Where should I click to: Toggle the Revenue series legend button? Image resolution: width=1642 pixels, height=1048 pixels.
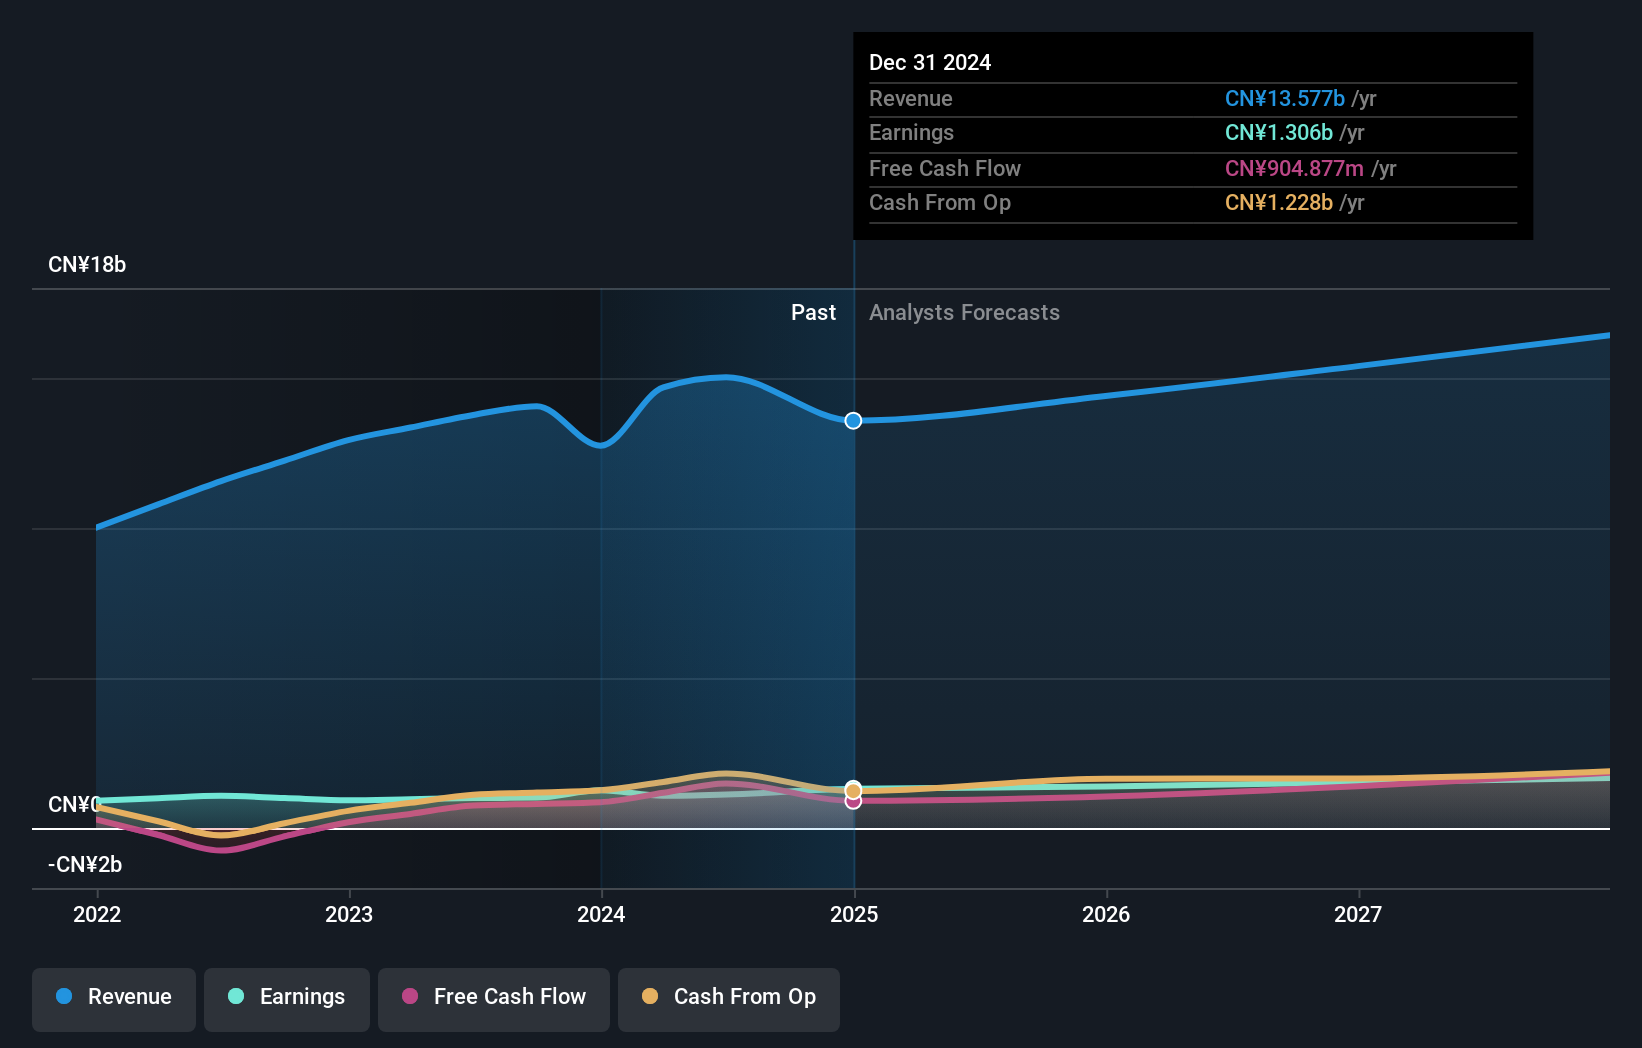[114, 999]
